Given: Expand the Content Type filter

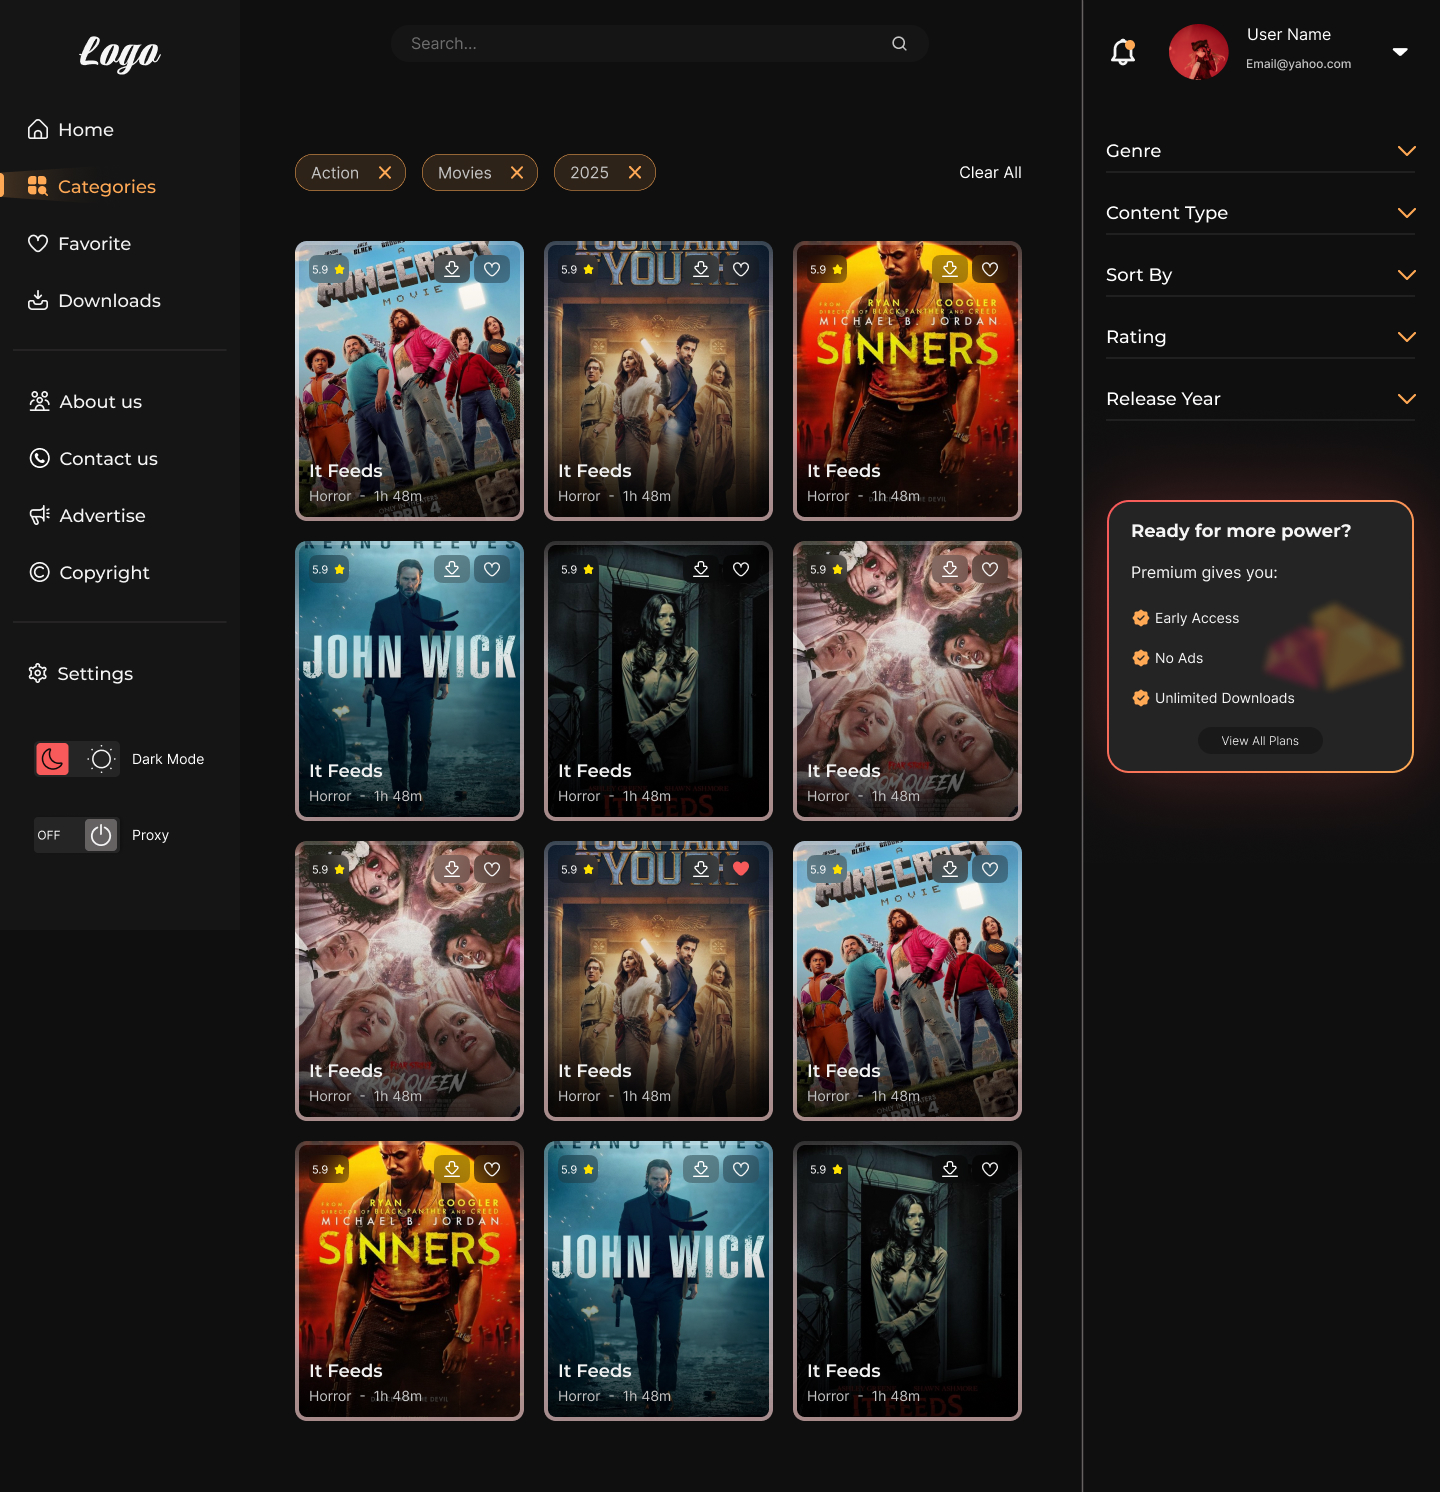Looking at the screenshot, I should click(1260, 213).
